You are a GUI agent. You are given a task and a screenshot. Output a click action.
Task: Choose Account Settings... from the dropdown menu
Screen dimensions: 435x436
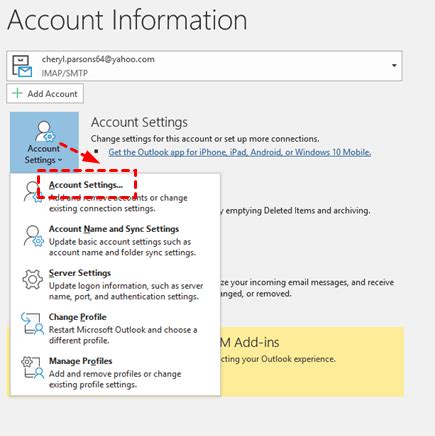point(115,196)
